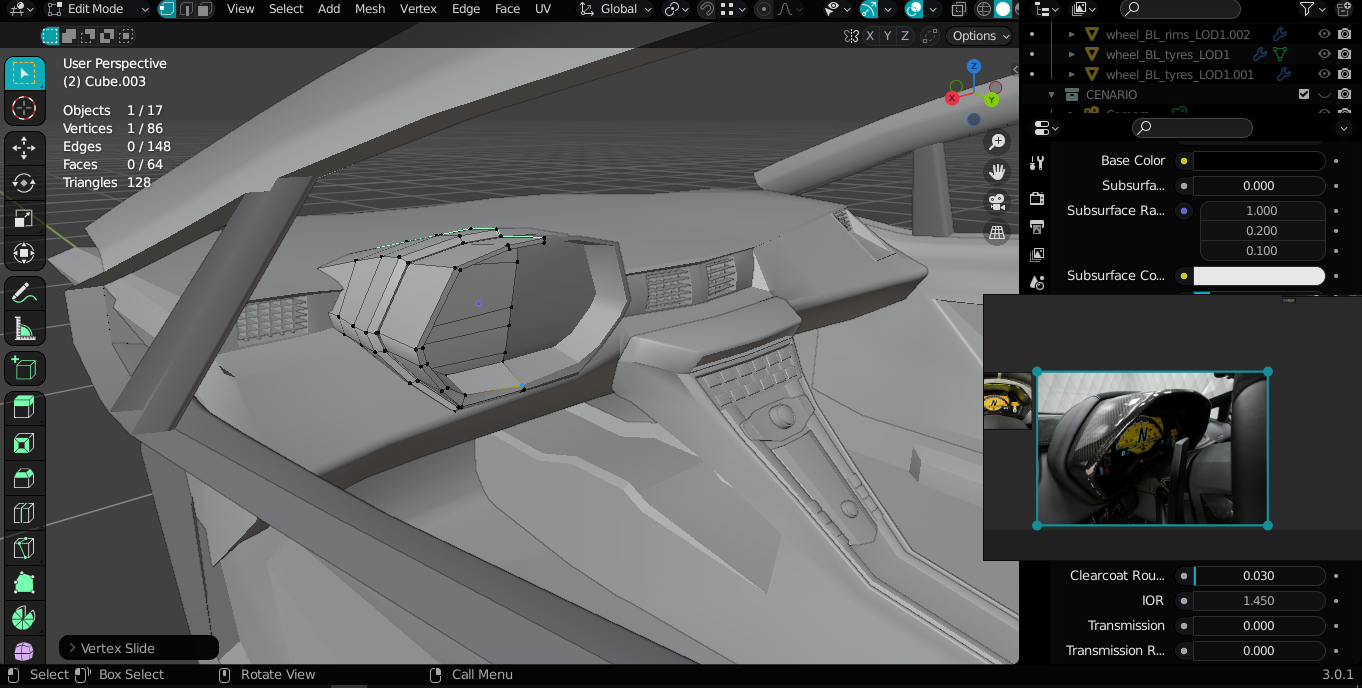
Task: Open the outliner filter dropdown
Action: pos(1312,9)
